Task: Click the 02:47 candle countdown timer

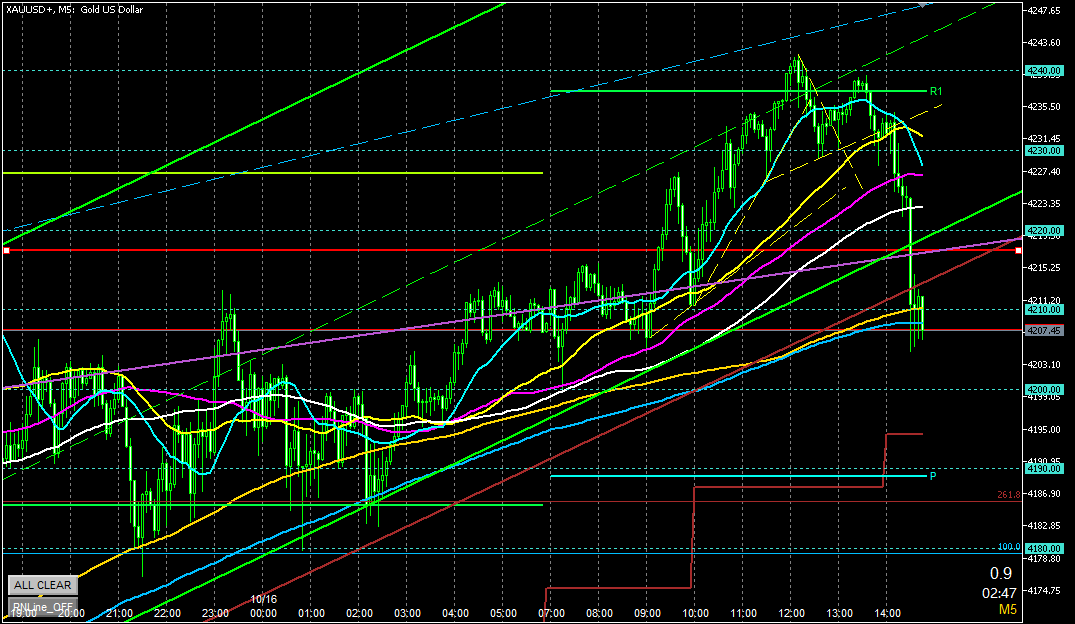Action: coord(1000,592)
